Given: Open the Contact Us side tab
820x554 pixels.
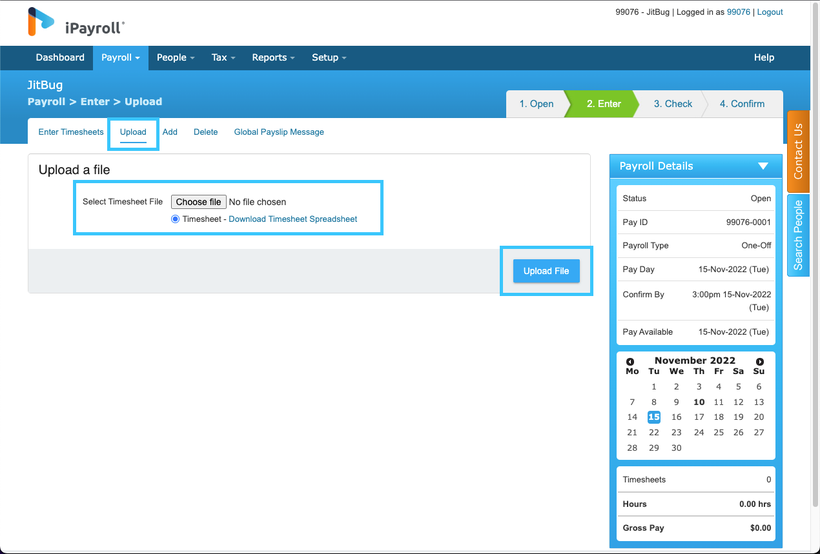Looking at the screenshot, I should tap(798, 151).
